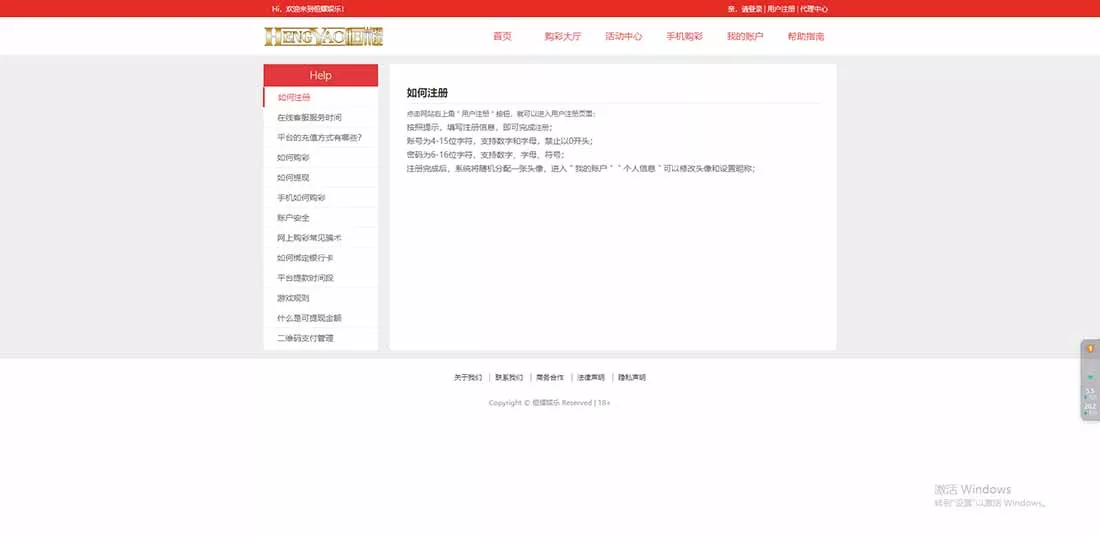
Task: Select 如何注册 in Help sidebar
Action: 294,98
